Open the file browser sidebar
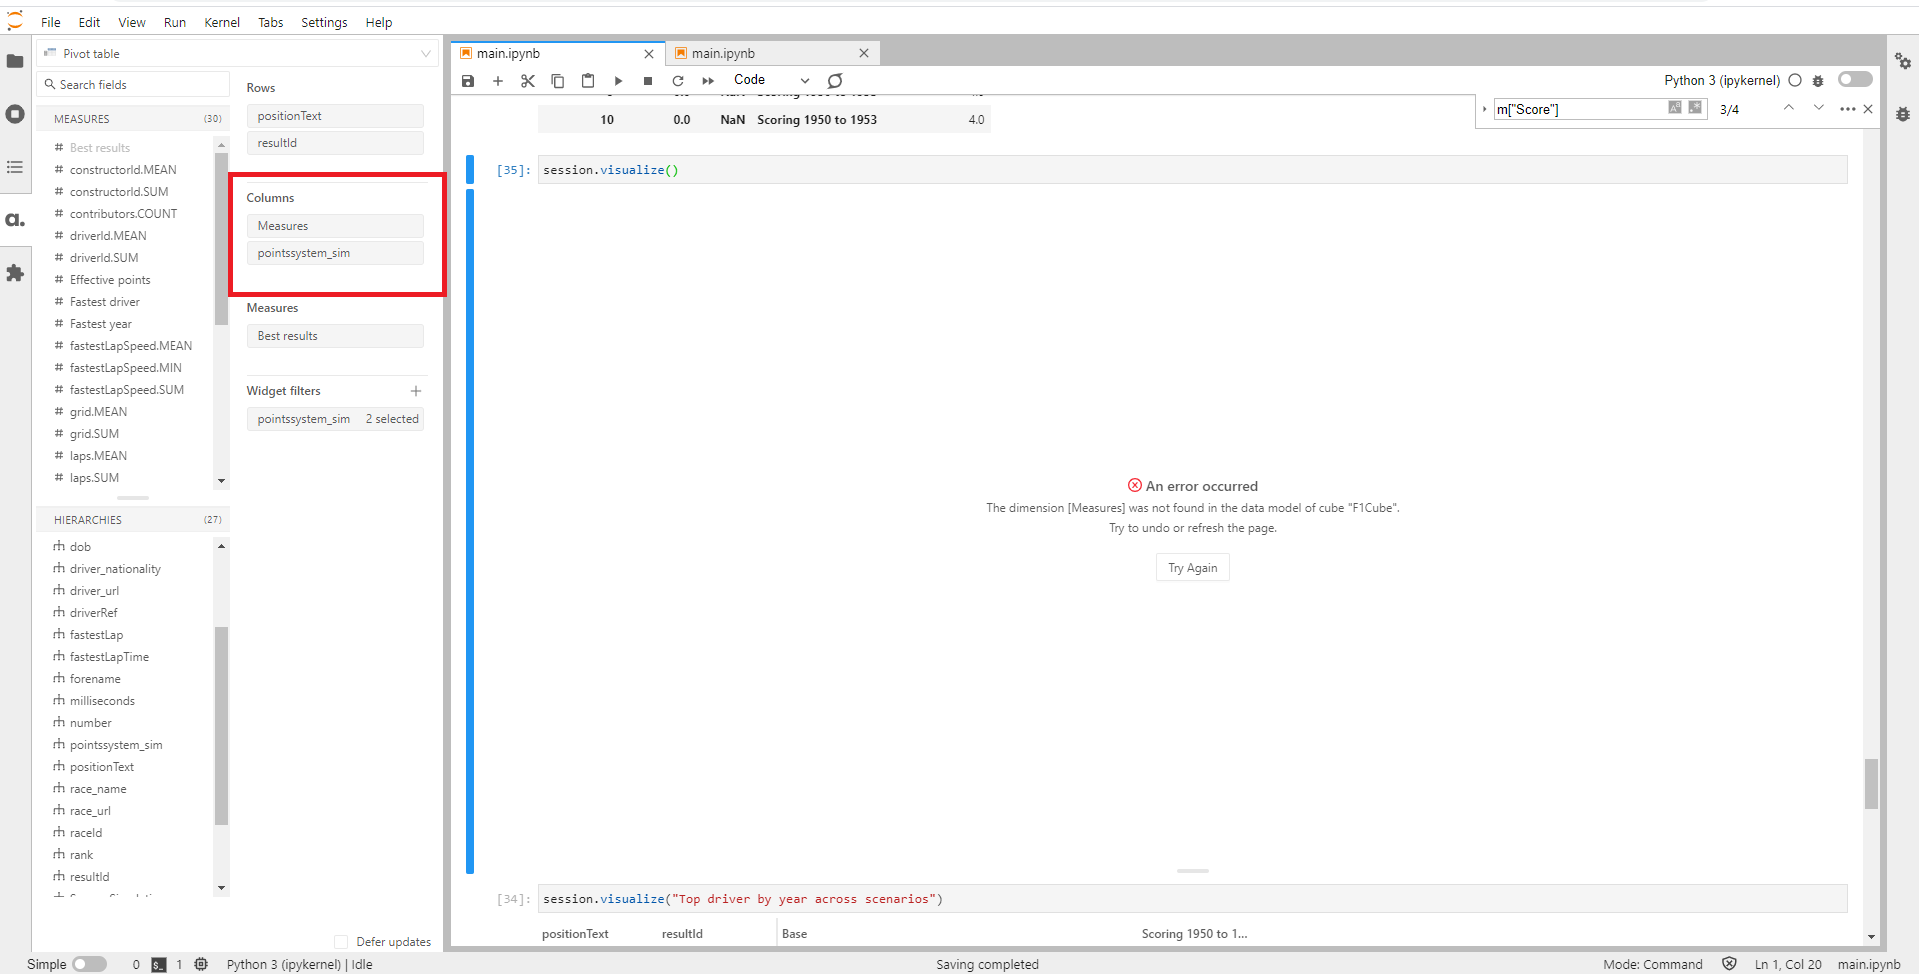 [x=15, y=62]
